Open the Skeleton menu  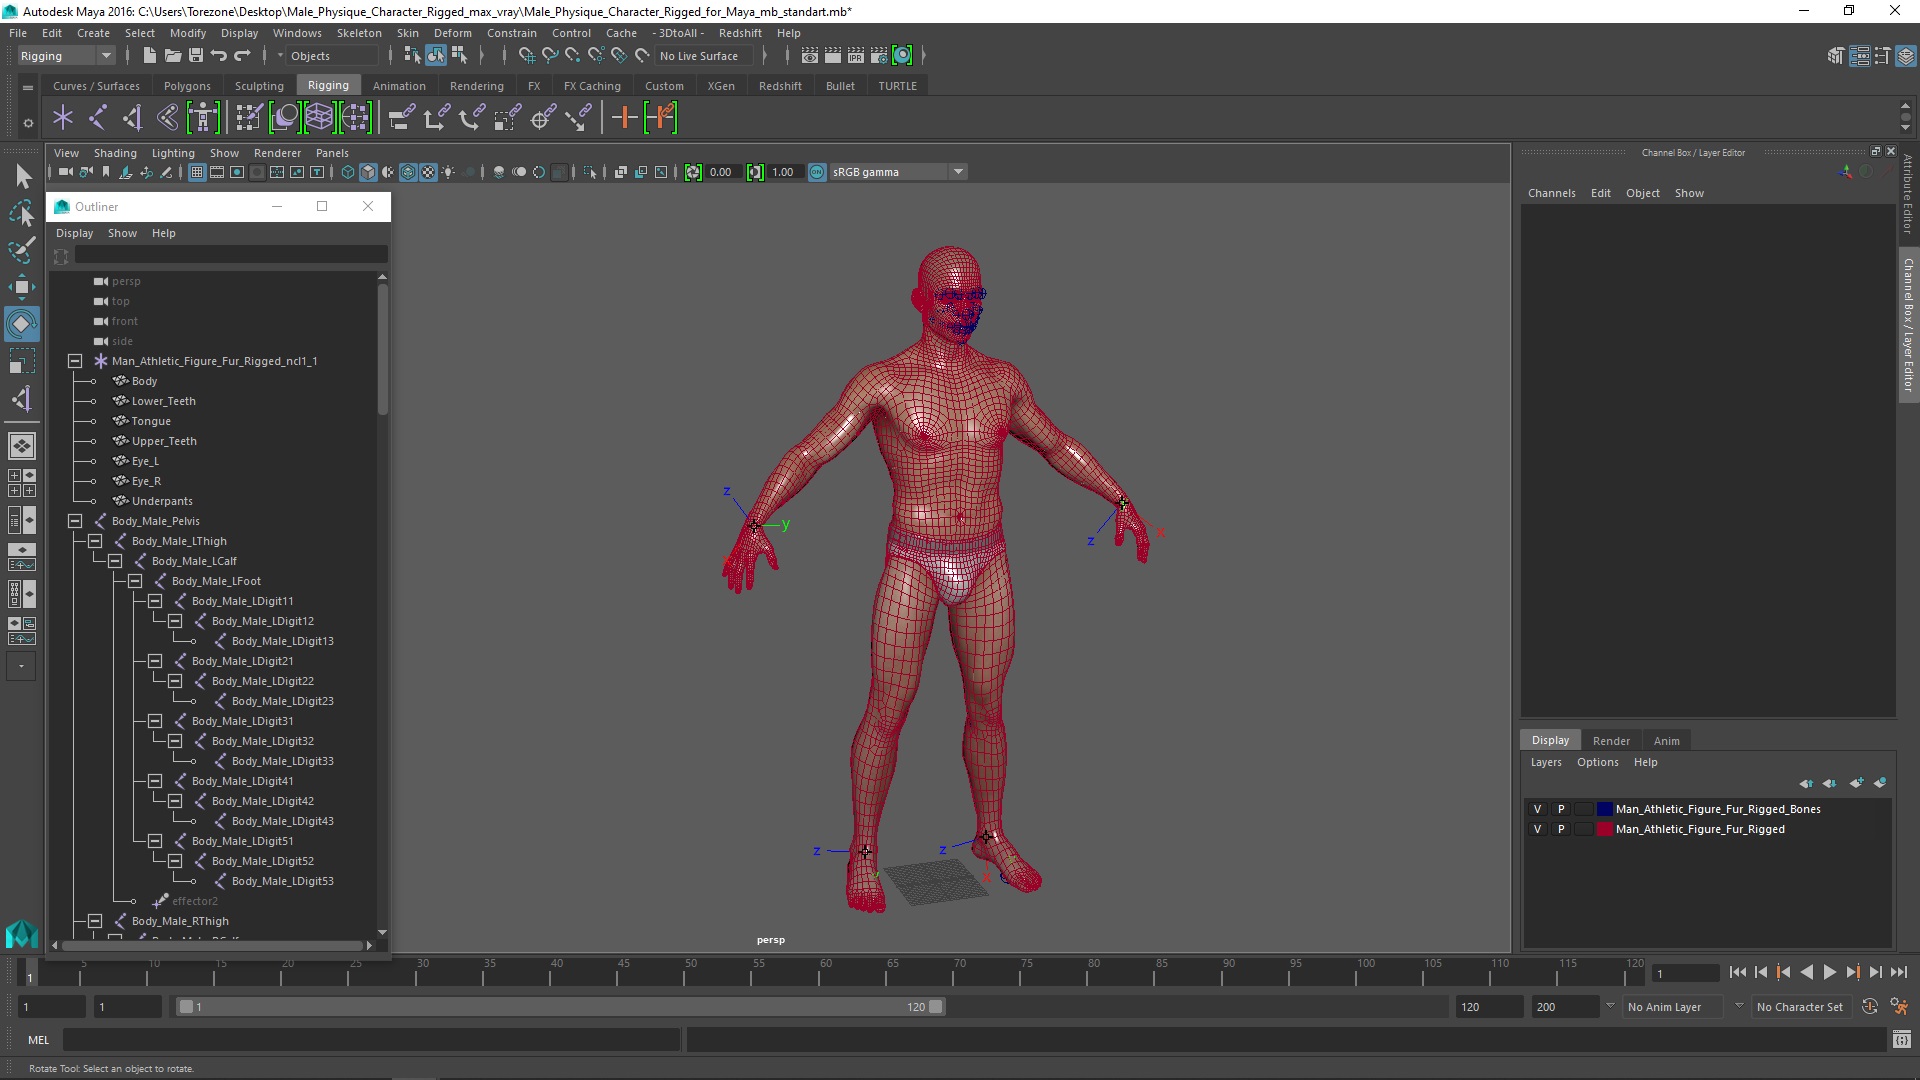coord(359,33)
